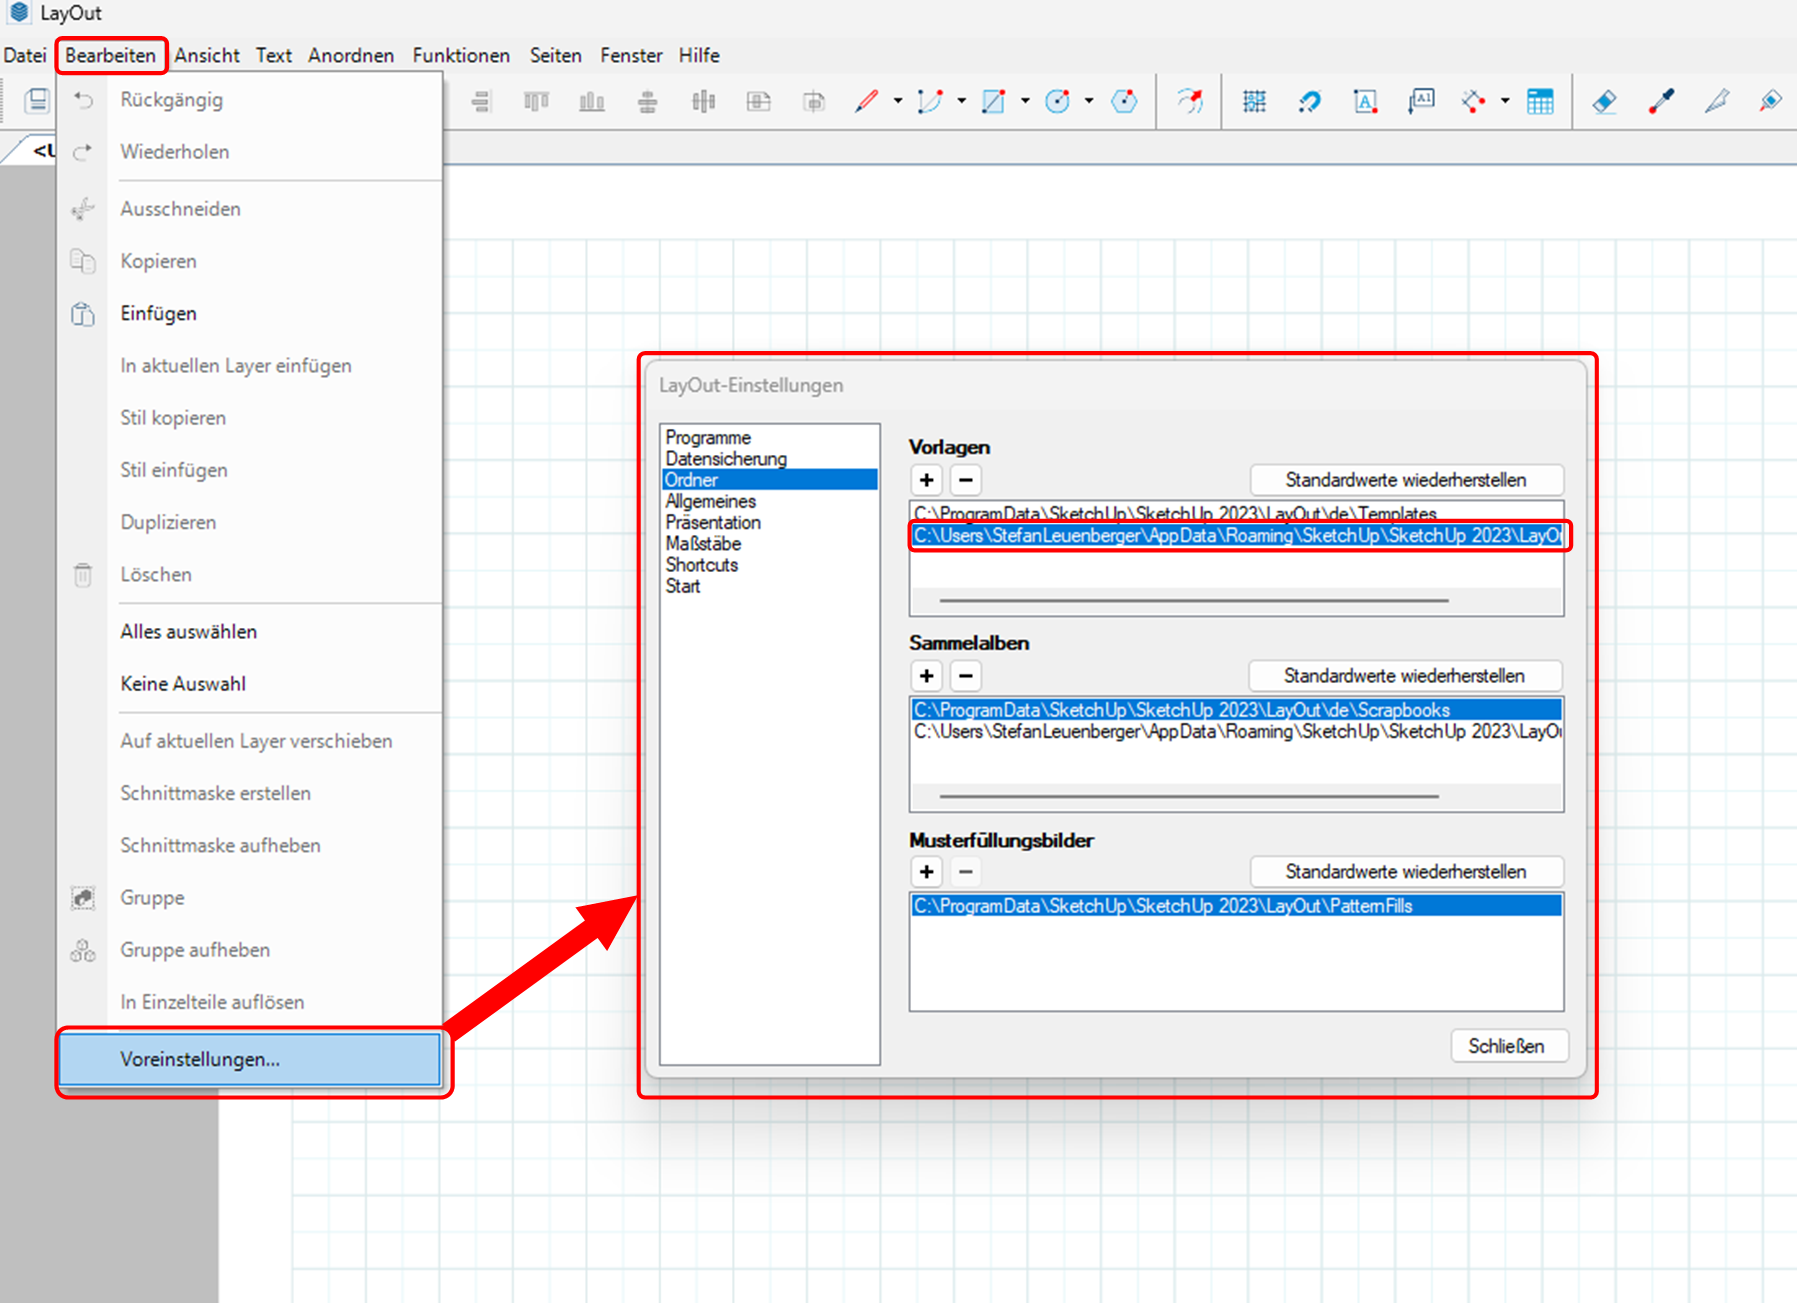Choose Einfügen from the Bearbeiten menu
The image size is (1798, 1303).
(158, 313)
